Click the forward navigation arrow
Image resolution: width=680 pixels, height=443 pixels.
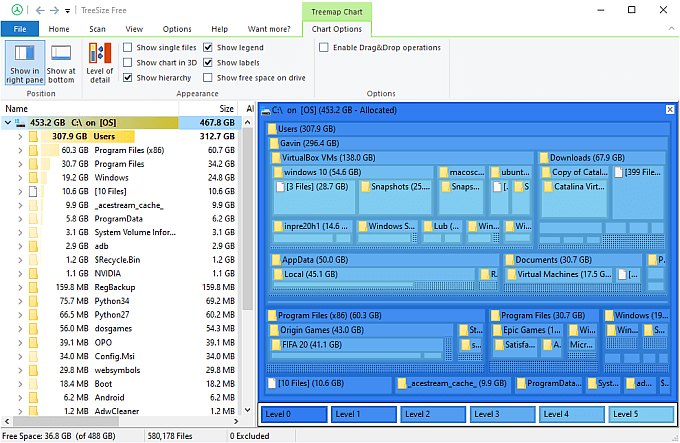(x=53, y=10)
